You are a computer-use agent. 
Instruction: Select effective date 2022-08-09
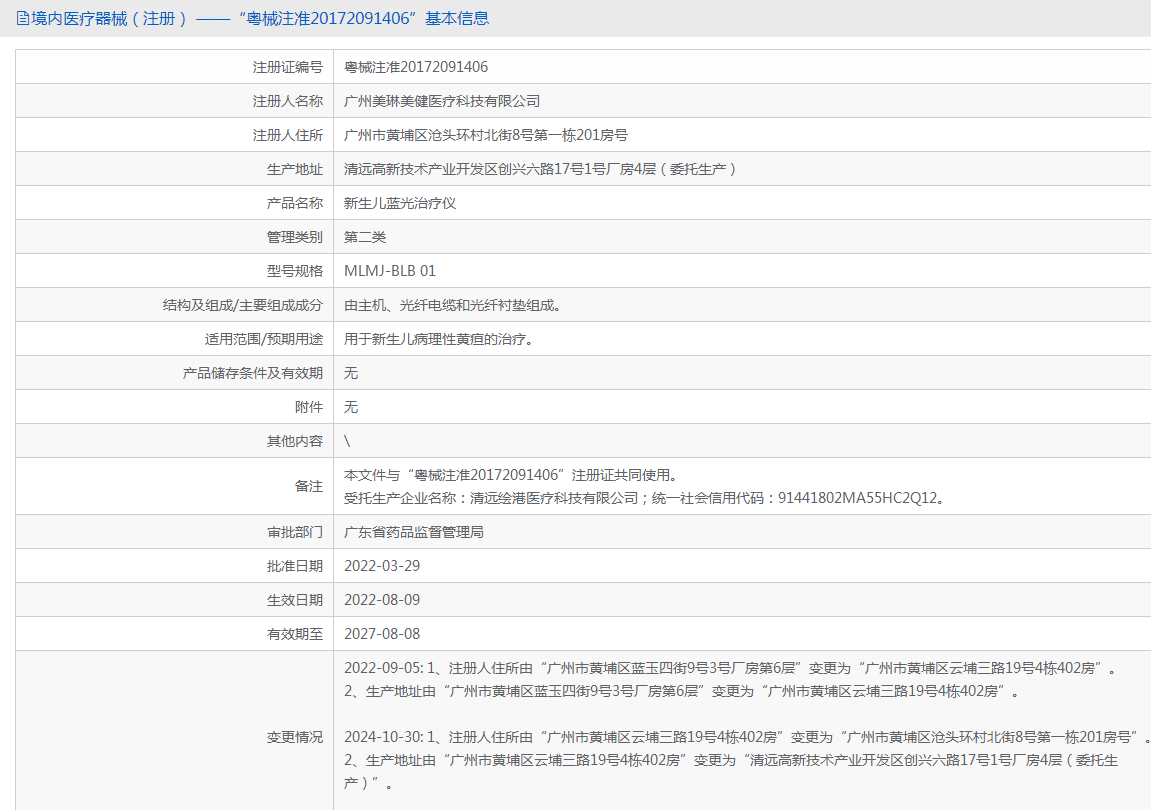coord(382,600)
